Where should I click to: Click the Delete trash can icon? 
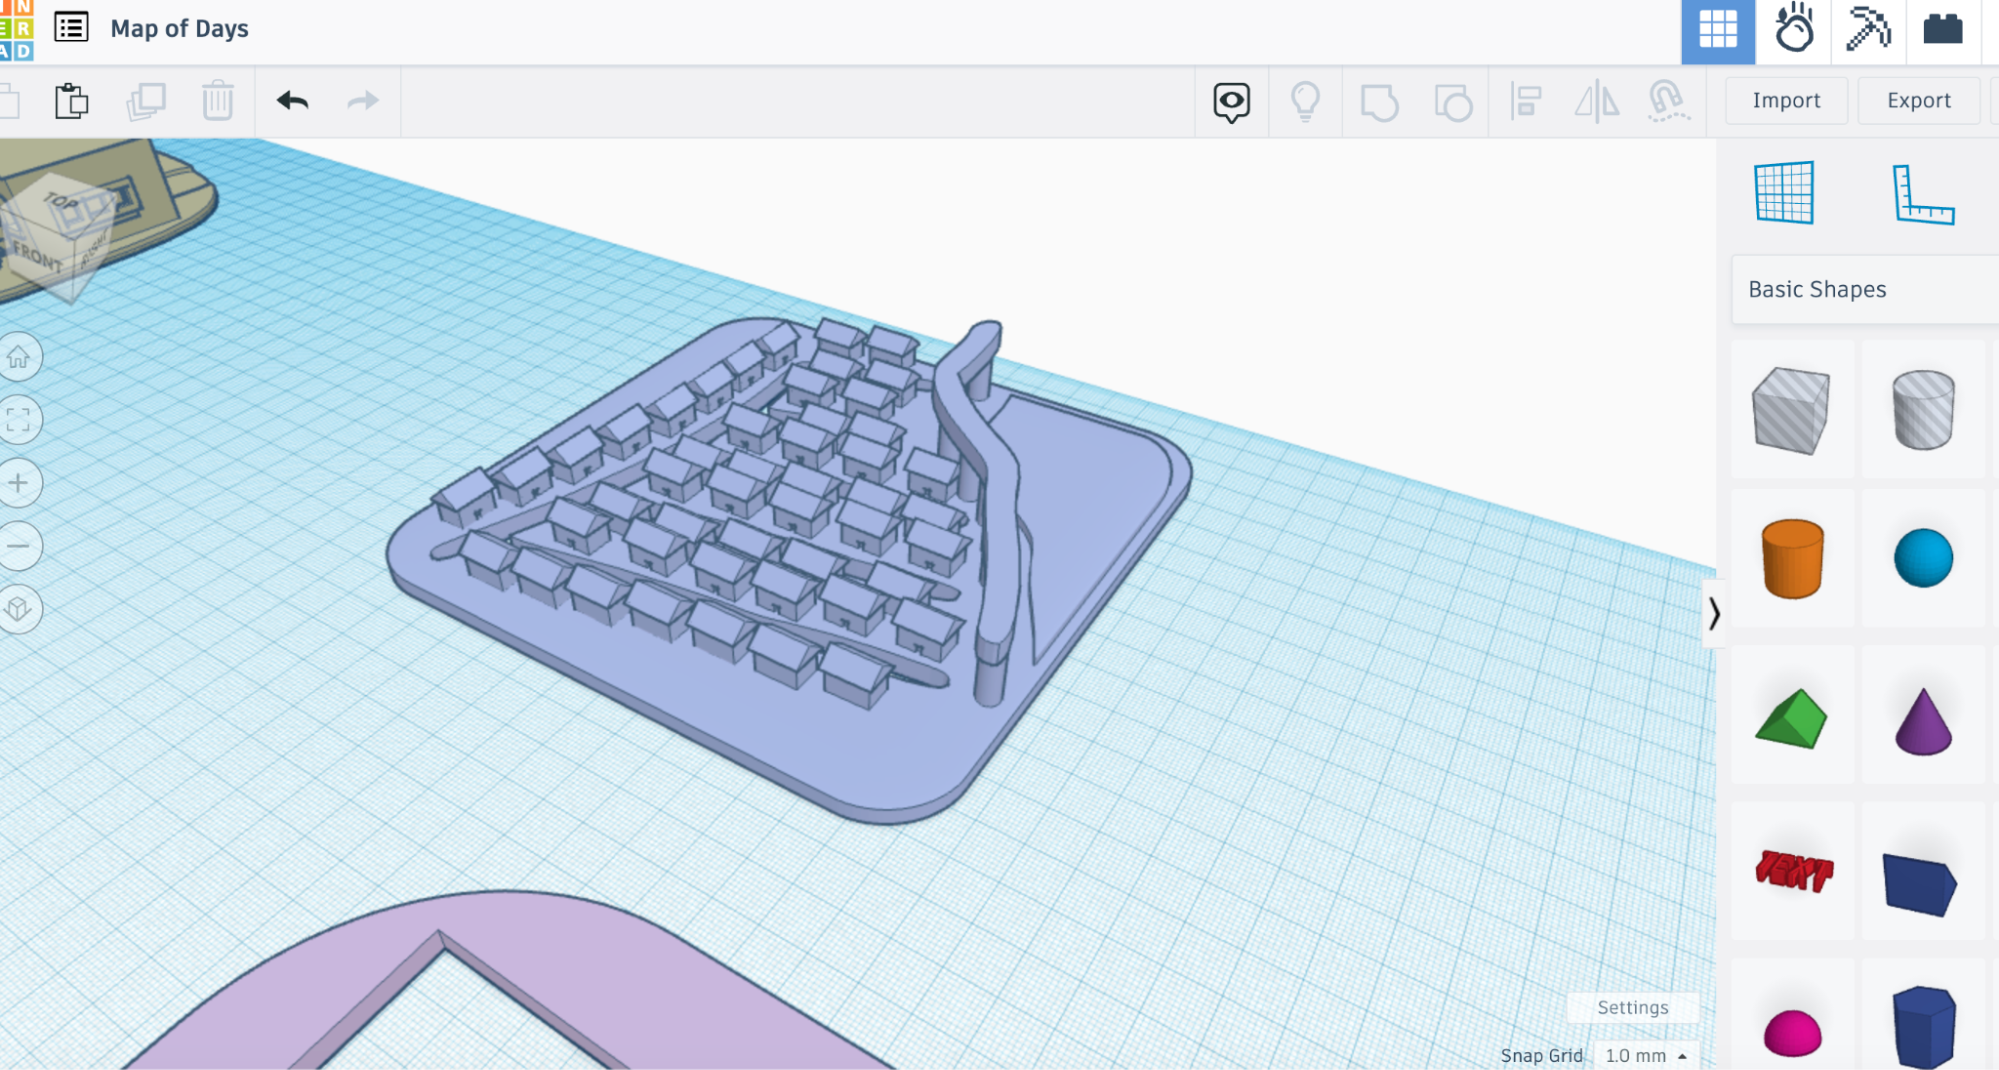[x=217, y=101]
